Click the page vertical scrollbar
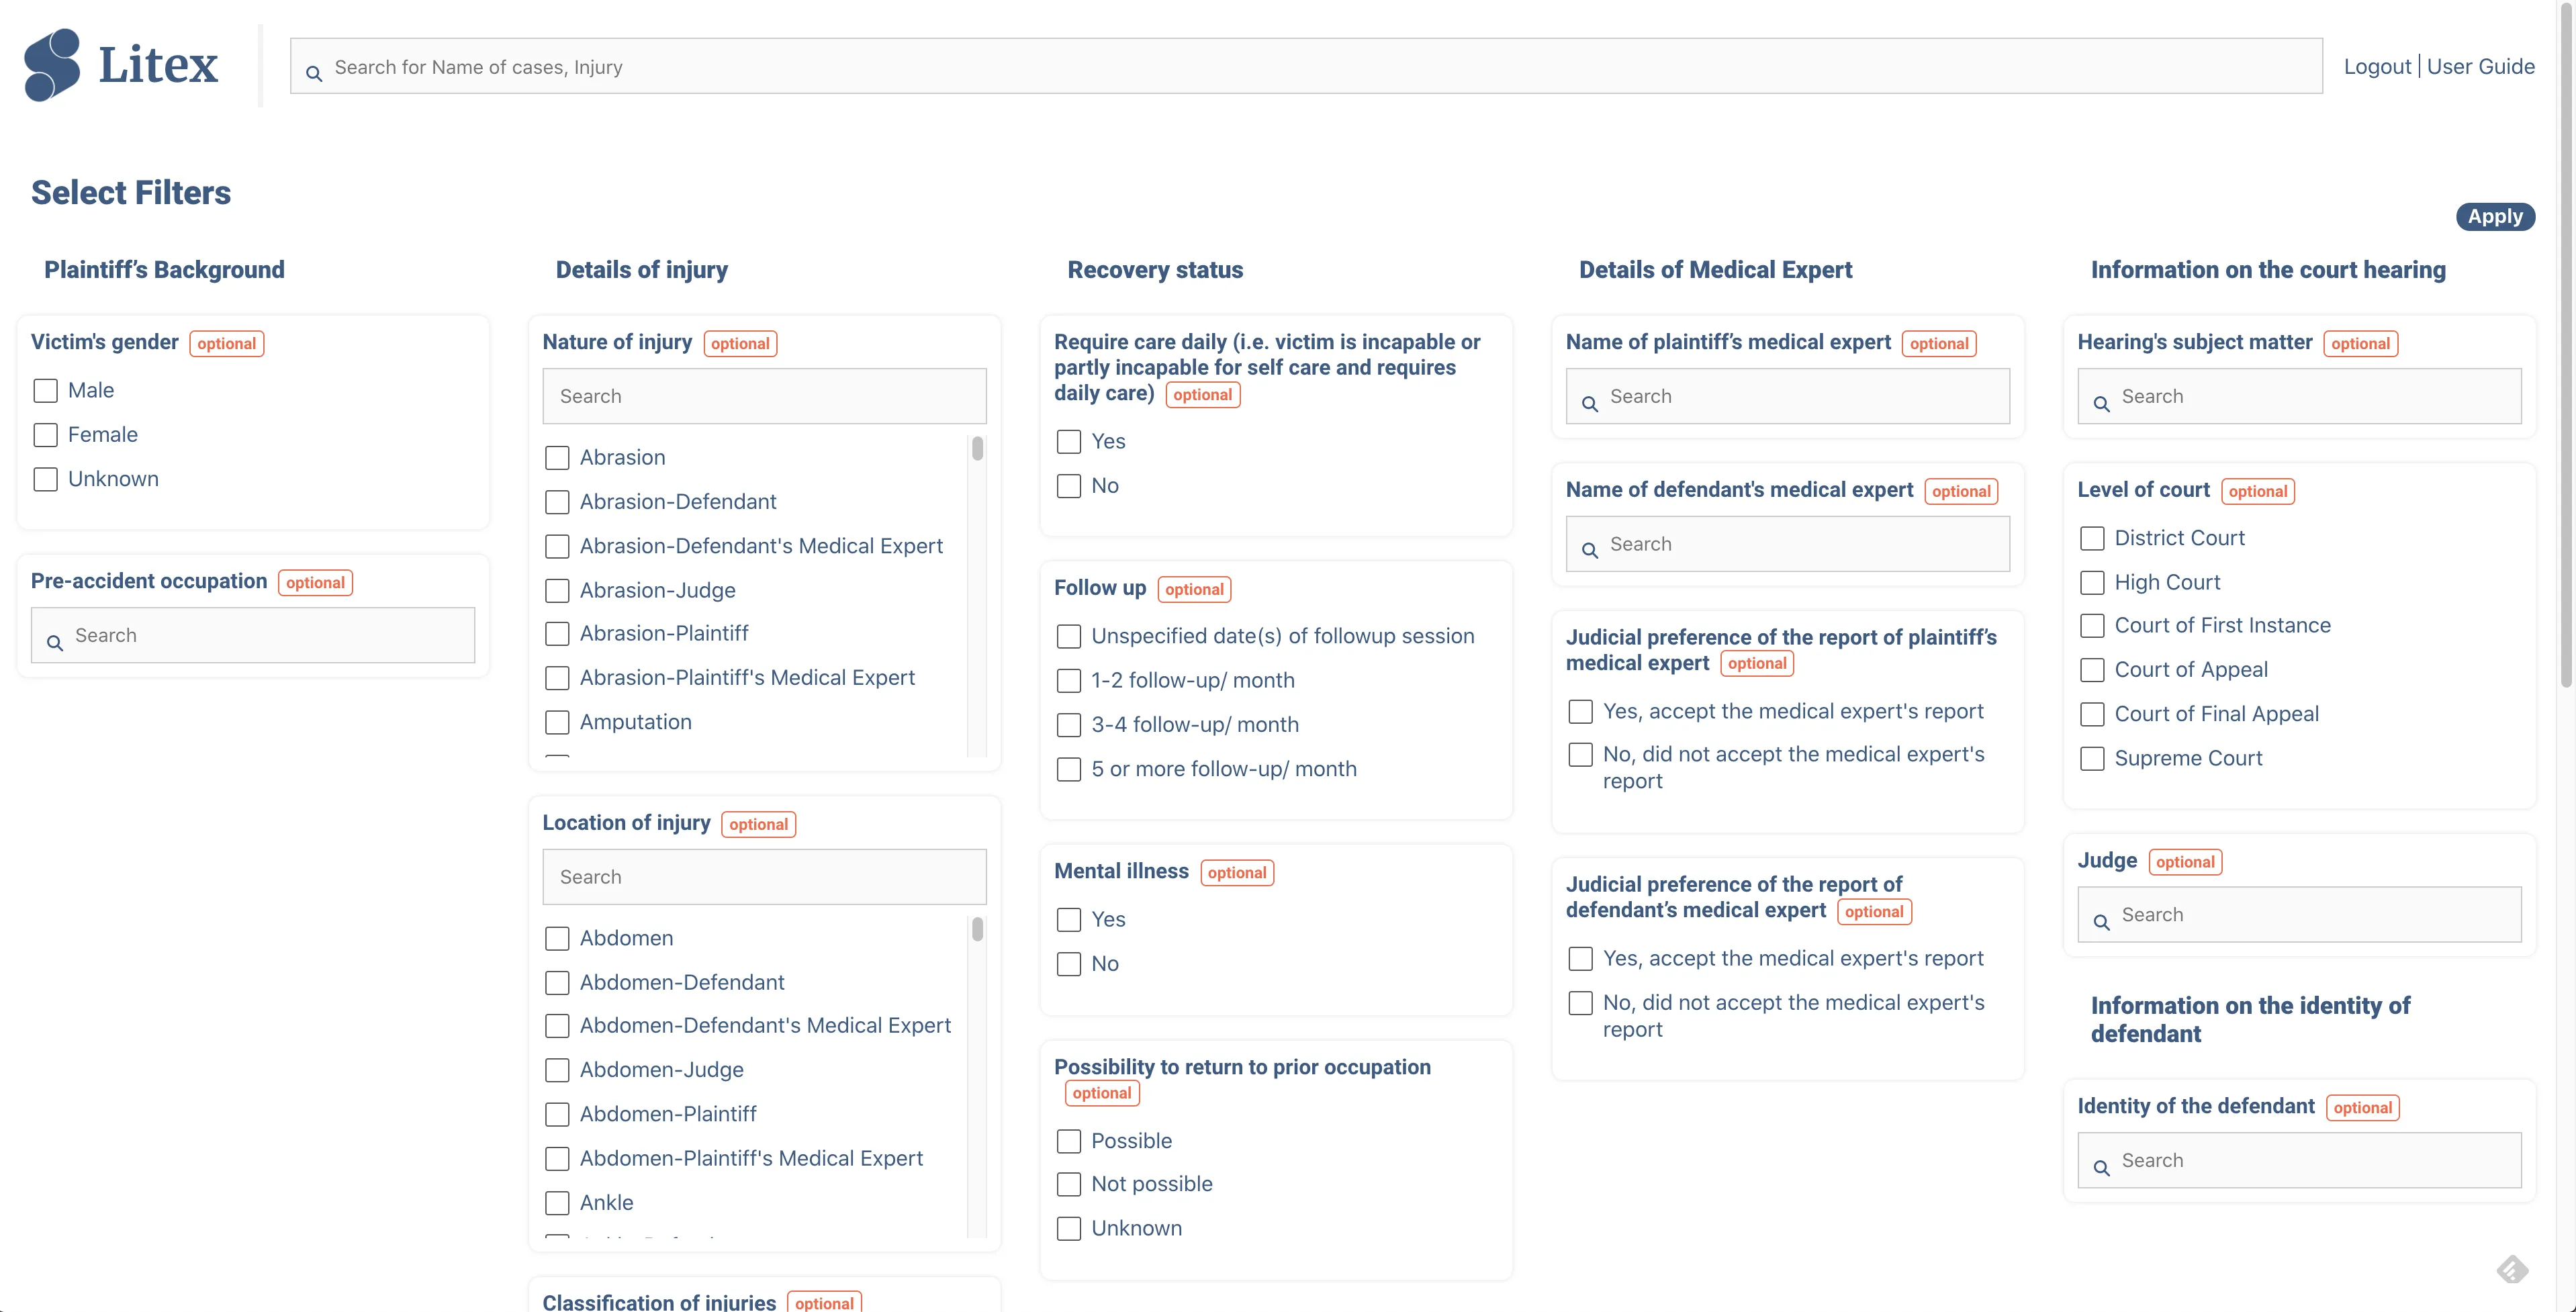 [x=2566, y=345]
